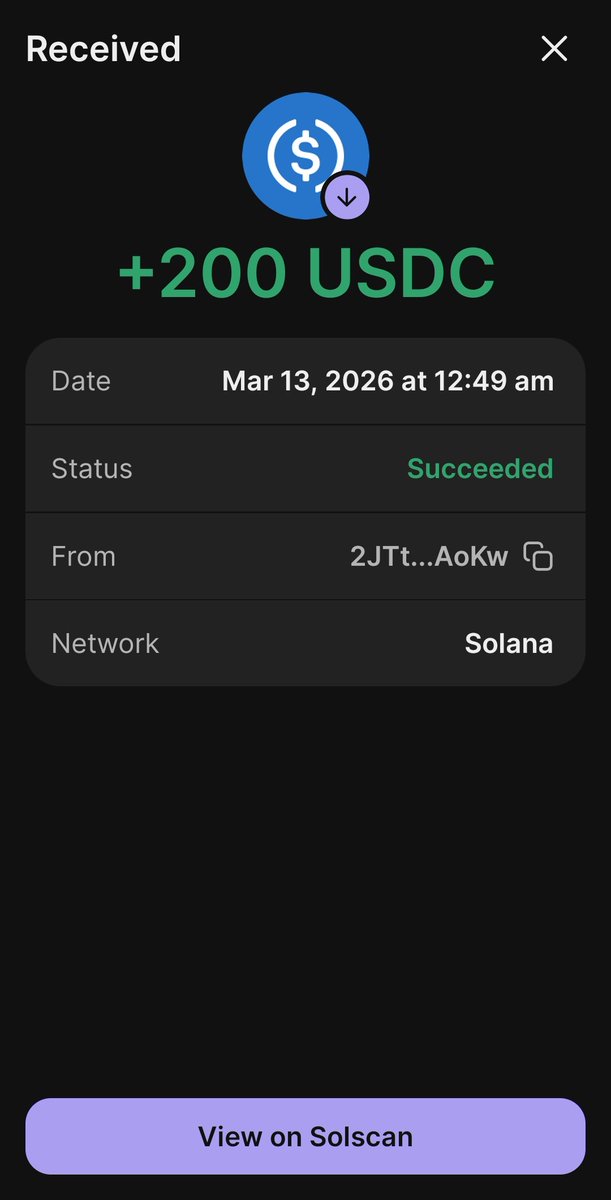Click the Status row label

tap(92, 469)
